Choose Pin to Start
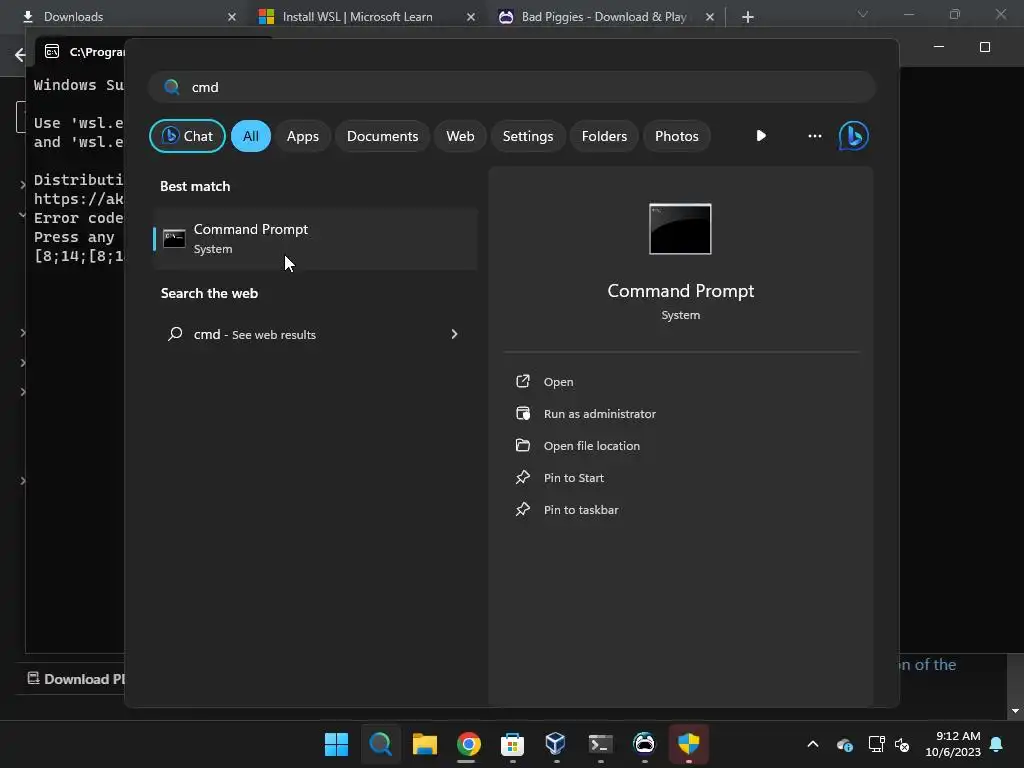This screenshot has width=1024, height=768. [573, 478]
